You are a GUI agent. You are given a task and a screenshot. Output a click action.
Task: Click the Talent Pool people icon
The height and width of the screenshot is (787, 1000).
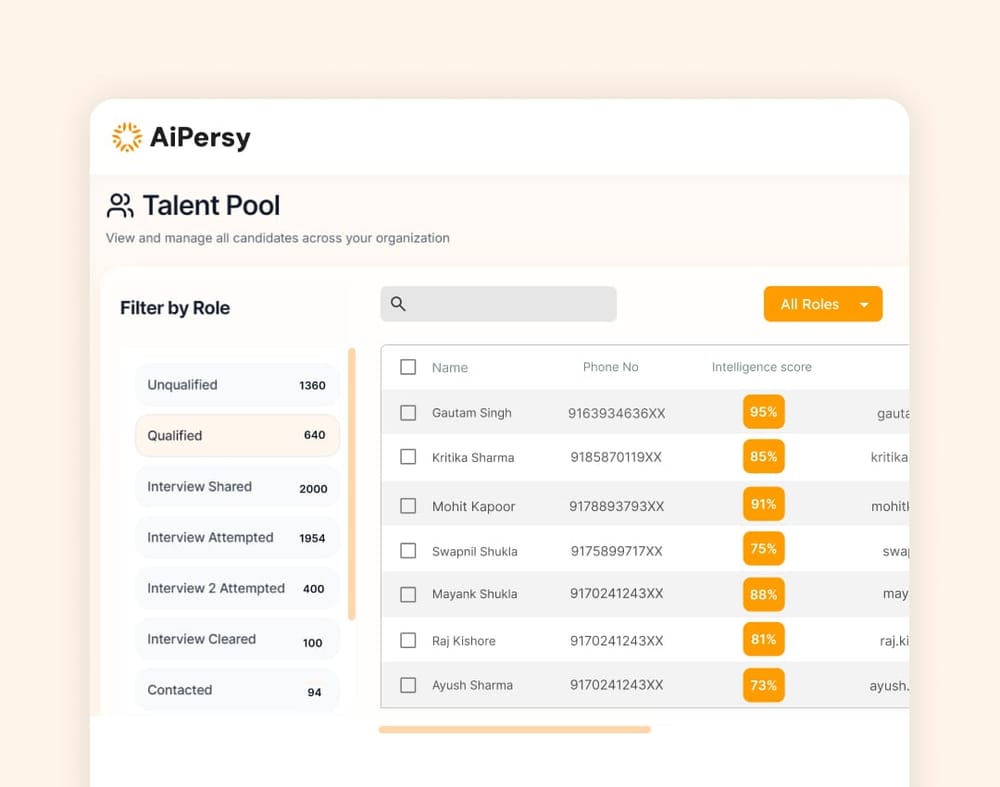tap(120, 206)
